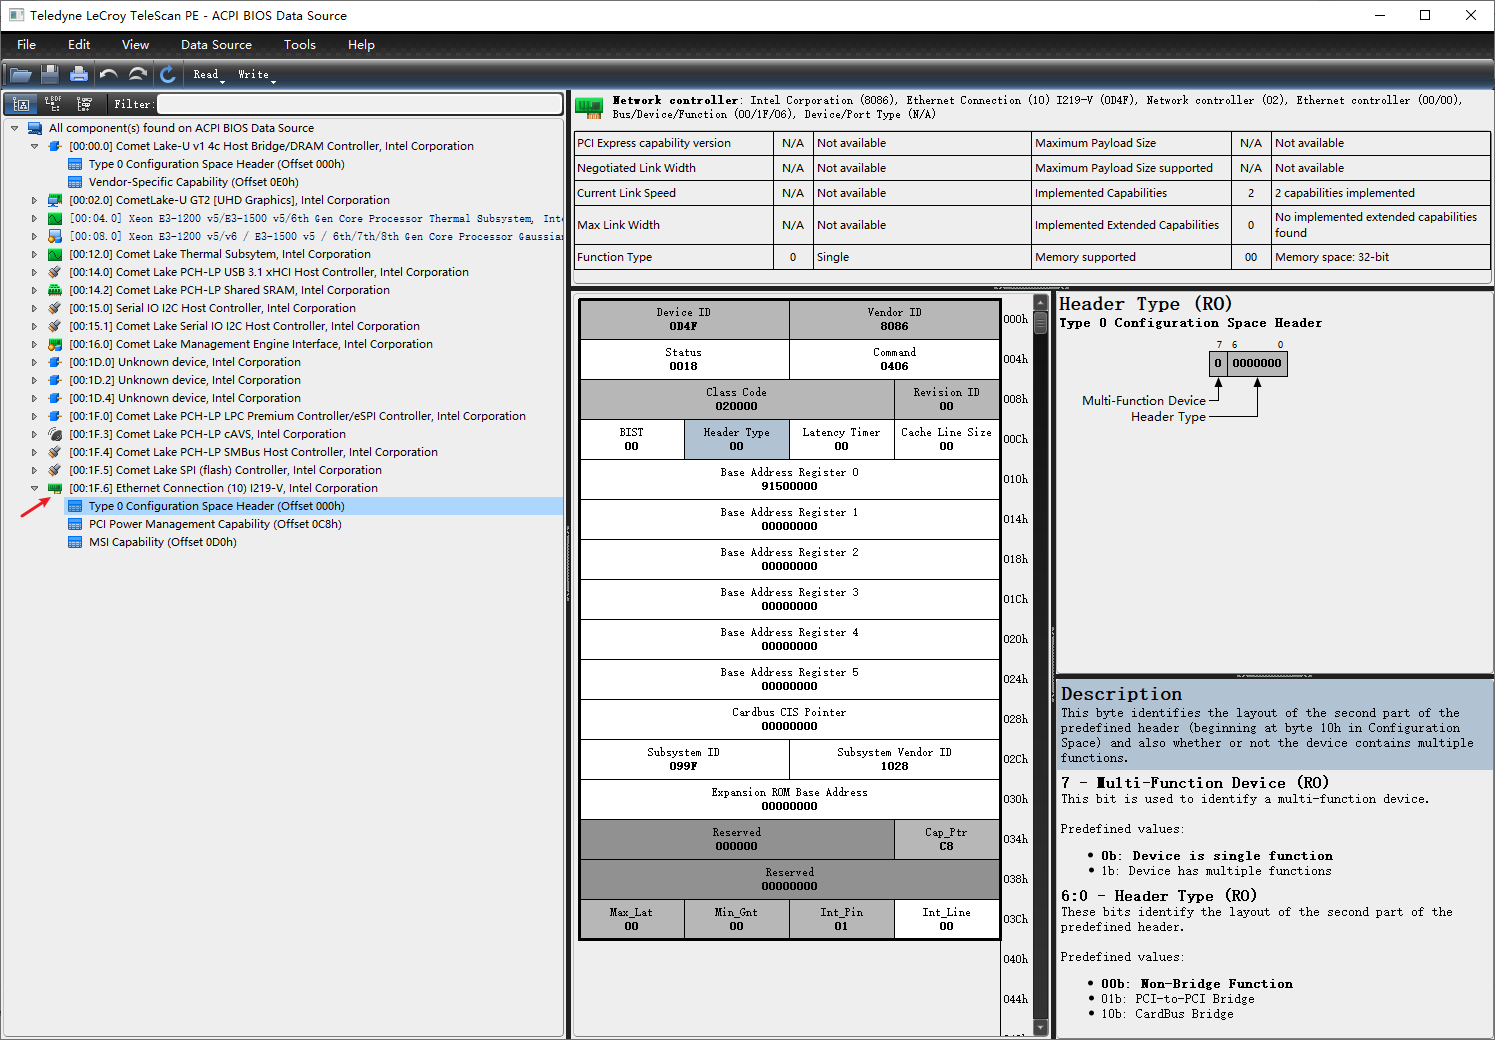Viewport: 1495px width, 1040px height.
Task: Select the Class Code 020000 register field
Action: 737,399
